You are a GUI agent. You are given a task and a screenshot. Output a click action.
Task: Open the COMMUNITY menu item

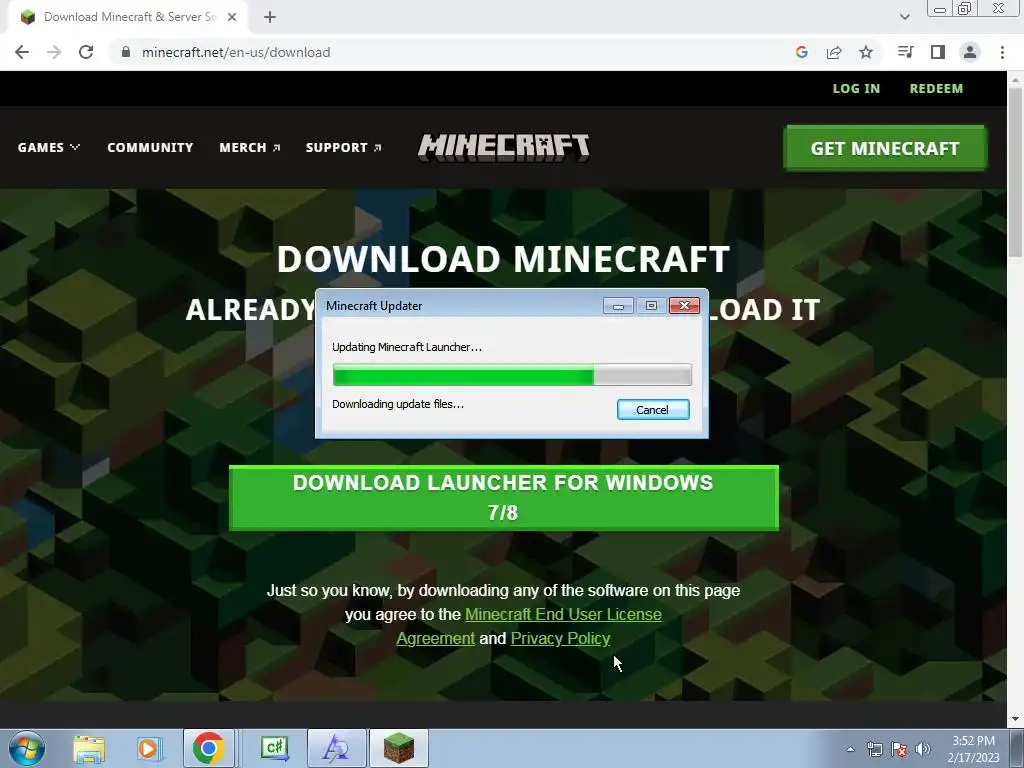tap(150, 148)
